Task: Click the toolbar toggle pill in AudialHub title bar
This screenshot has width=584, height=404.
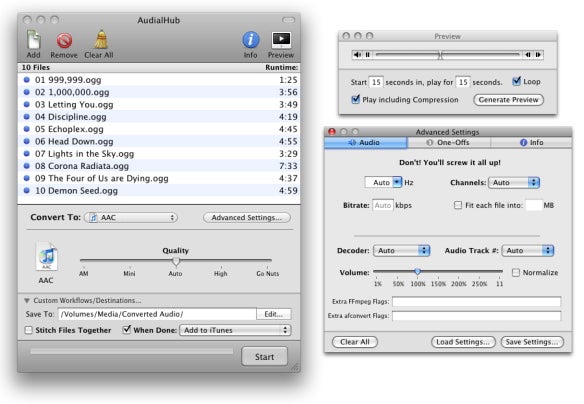Action: 288,20
